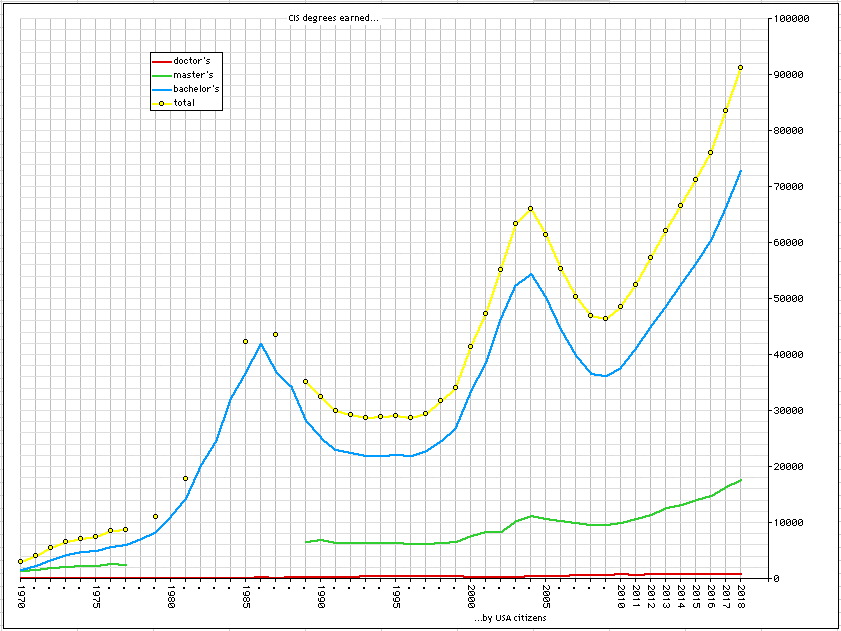This screenshot has height=631, width=841.
Task: Click the total data point at the 2004 peak
Action: point(530,208)
